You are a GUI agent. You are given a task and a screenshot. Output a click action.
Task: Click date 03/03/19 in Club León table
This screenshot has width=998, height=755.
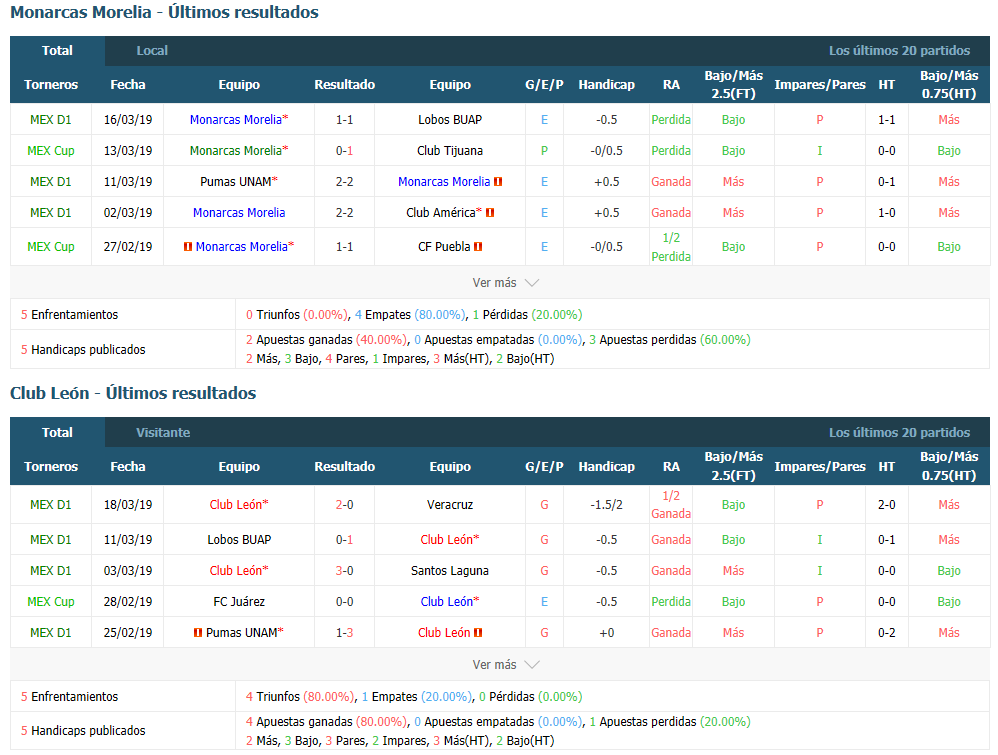[x=128, y=571]
